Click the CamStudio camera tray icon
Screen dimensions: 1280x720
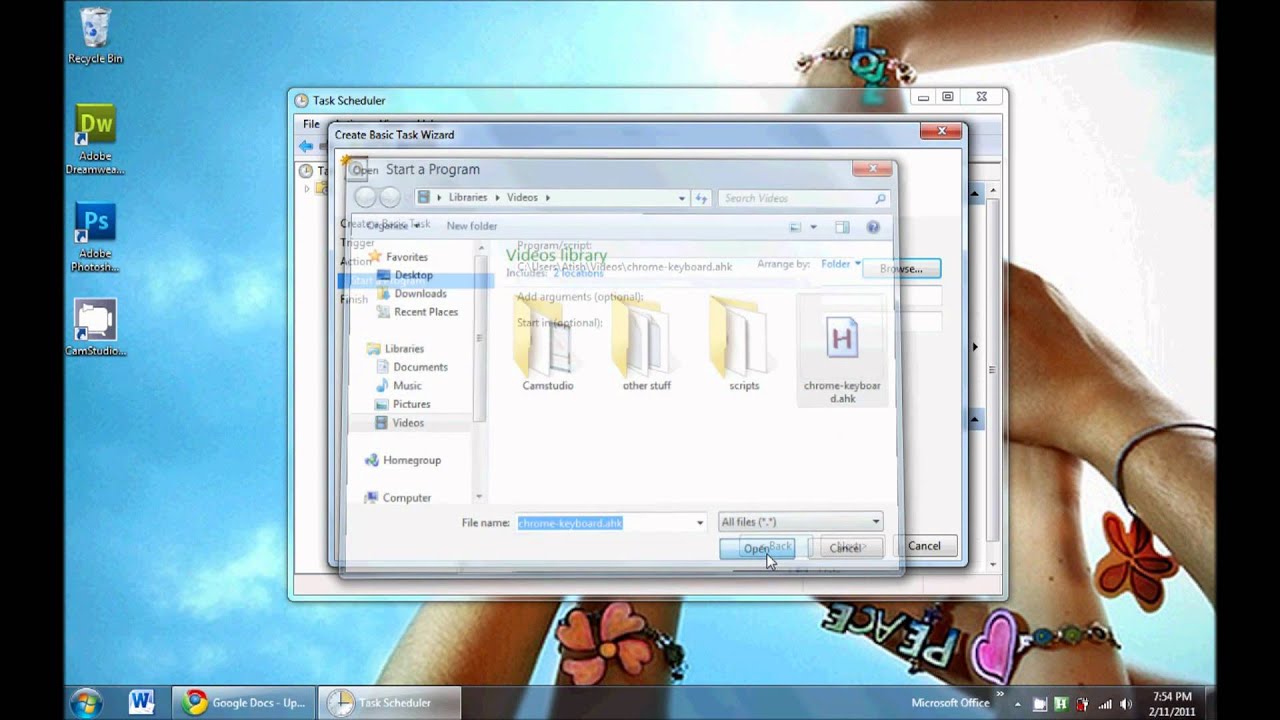click(x=1040, y=703)
